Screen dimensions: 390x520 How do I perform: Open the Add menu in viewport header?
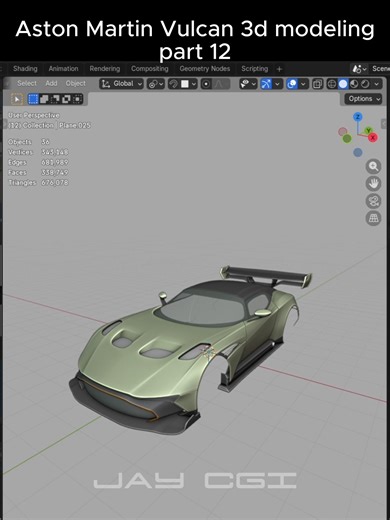point(51,83)
